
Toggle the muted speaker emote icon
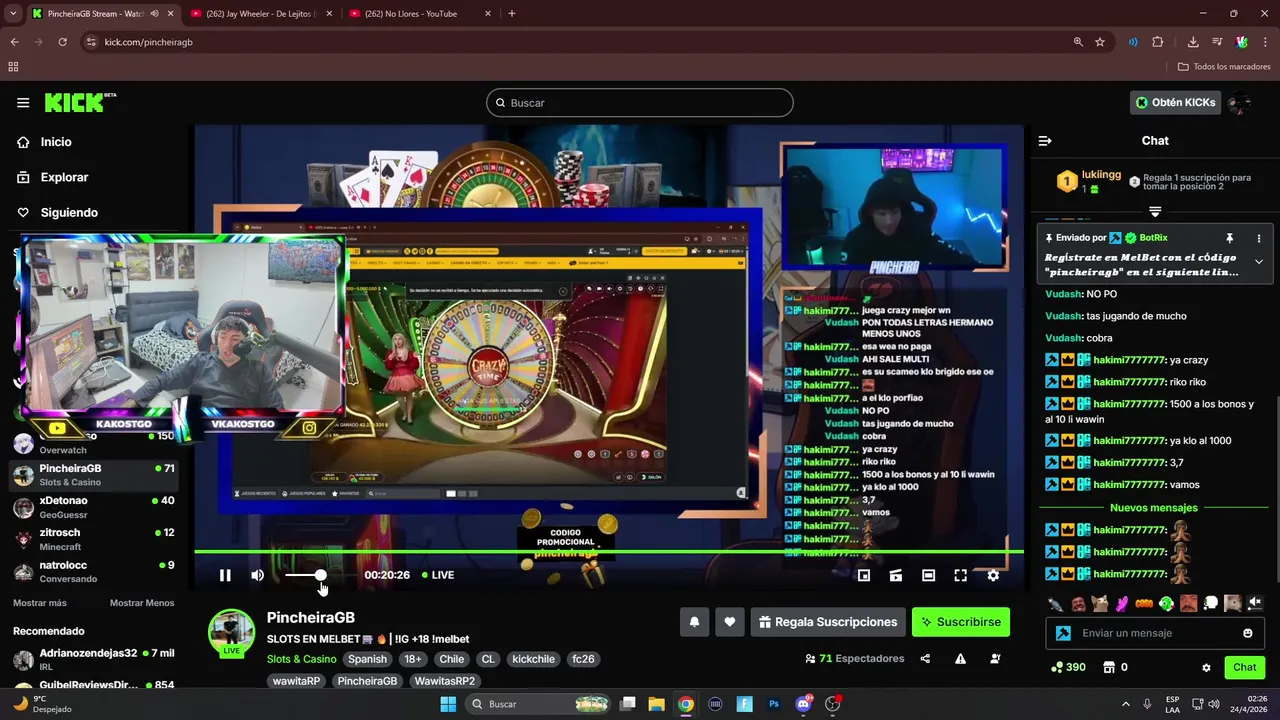pos(1255,603)
